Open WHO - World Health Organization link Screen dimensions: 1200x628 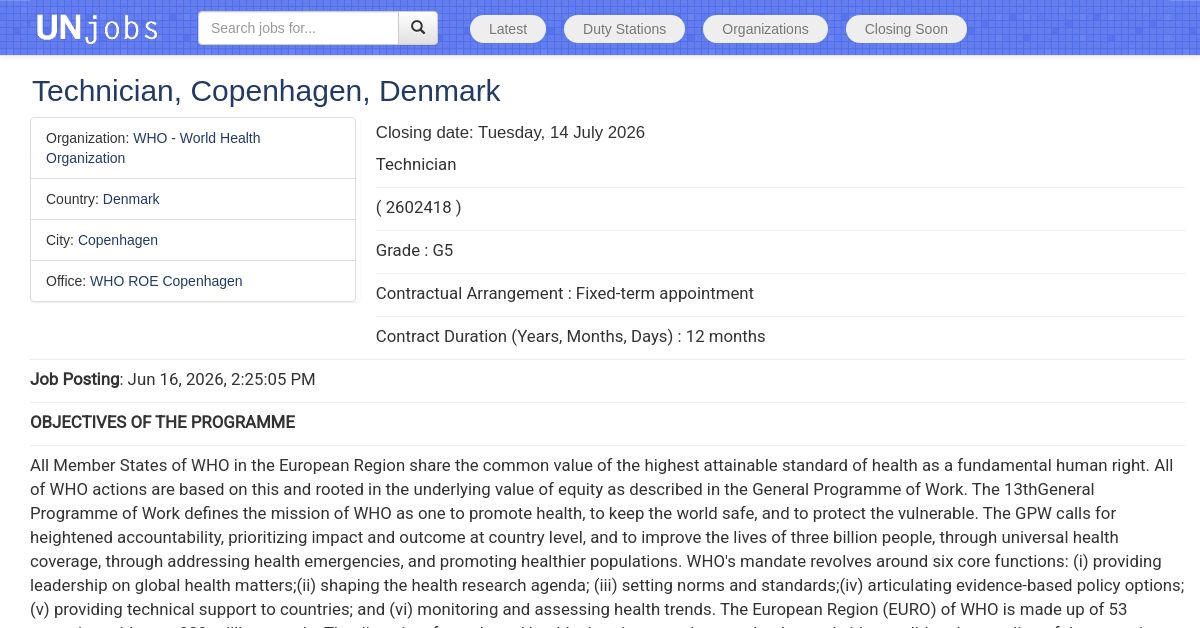click(x=153, y=148)
